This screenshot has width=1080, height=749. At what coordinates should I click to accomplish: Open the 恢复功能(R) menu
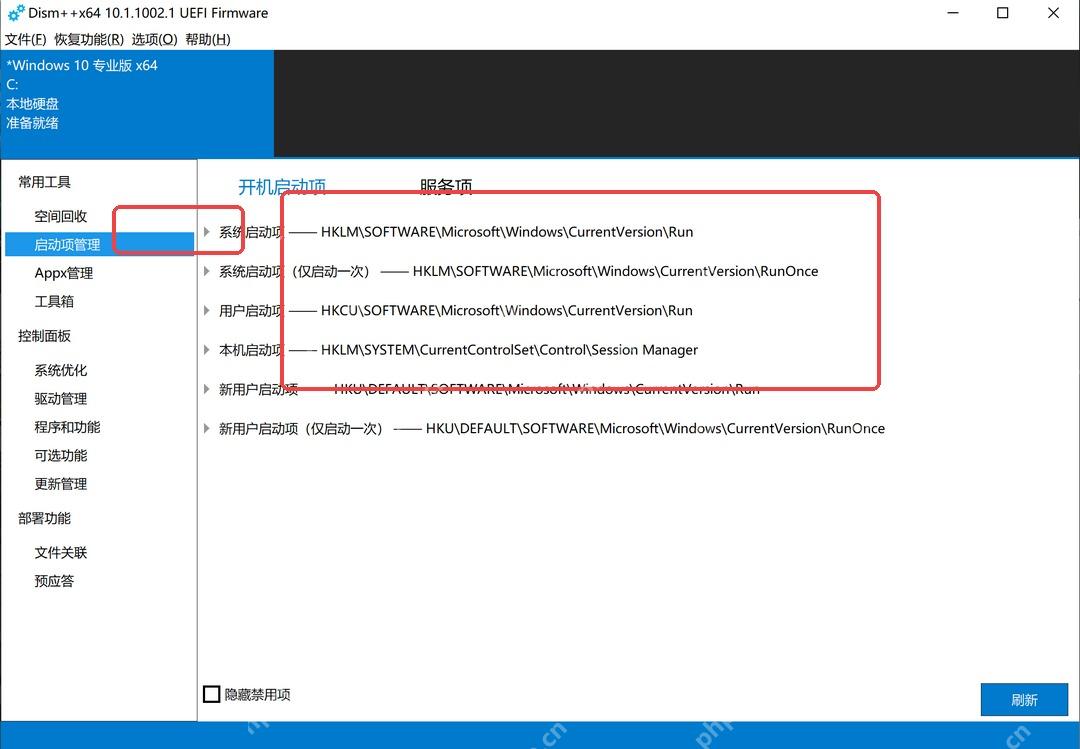coord(89,39)
